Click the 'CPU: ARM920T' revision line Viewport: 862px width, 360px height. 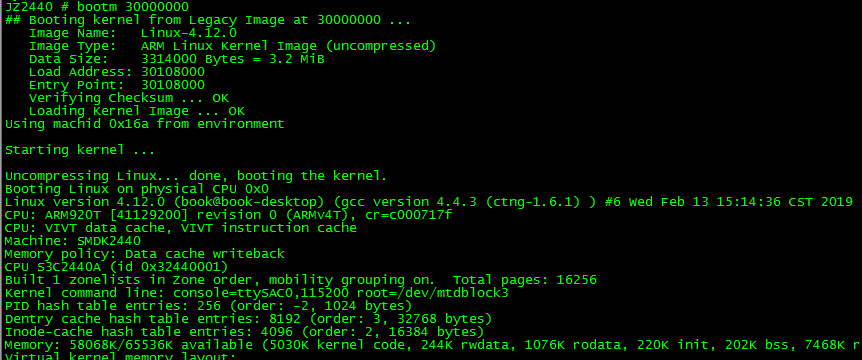click(228, 215)
